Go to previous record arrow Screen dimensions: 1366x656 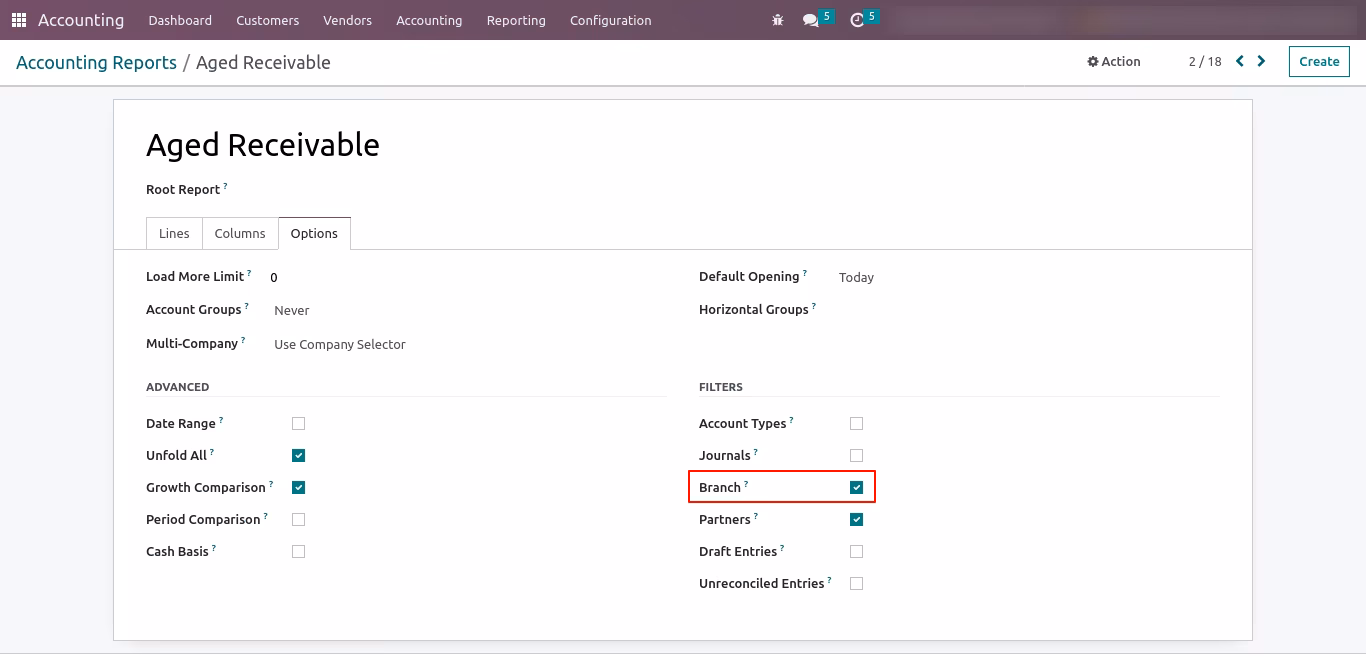coord(1240,61)
